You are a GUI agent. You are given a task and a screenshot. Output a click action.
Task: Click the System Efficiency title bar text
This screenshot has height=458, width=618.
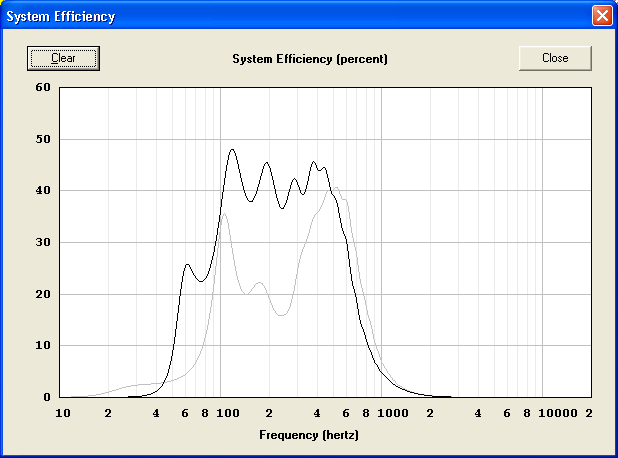click(x=61, y=17)
